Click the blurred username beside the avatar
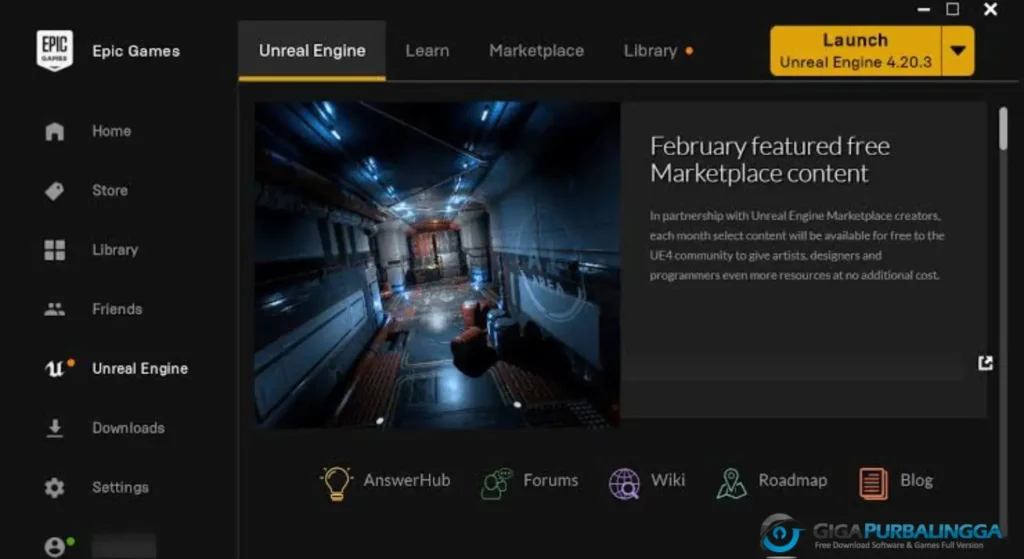Image resolution: width=1024 pixels, height=559 pixels. click(x=123, y=547)
